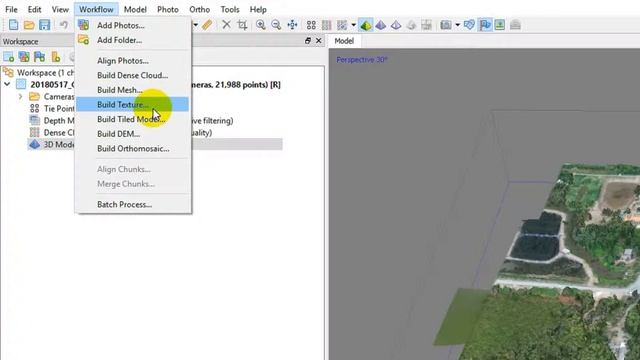Zoom in on the model view
The image size is (640, 360).
(x=260, y=25)
